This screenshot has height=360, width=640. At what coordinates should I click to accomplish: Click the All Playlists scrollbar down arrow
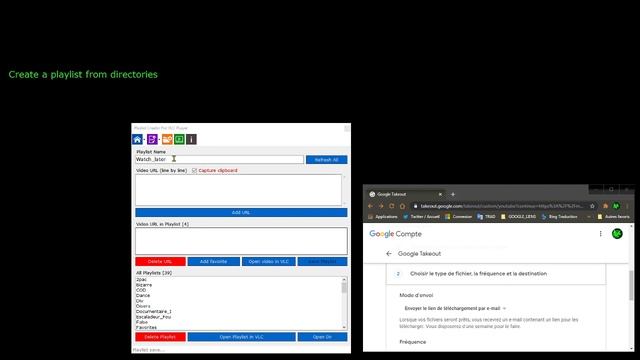click(x=344, y=327)
